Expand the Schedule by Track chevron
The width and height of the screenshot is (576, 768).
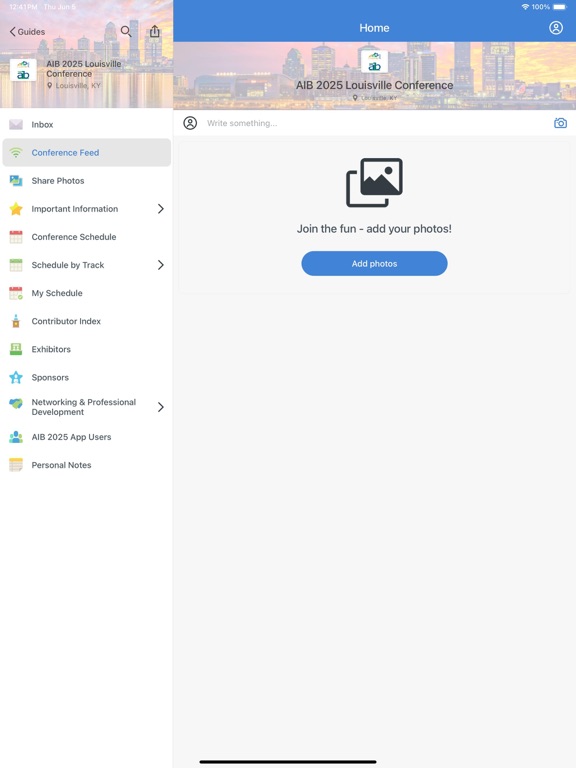[x=161, y=265]
